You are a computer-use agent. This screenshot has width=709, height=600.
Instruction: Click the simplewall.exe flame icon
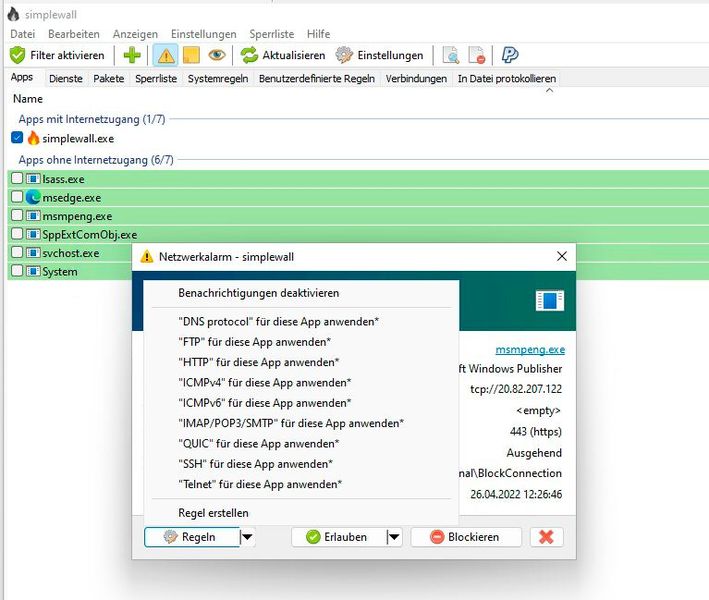click(33, 138)
